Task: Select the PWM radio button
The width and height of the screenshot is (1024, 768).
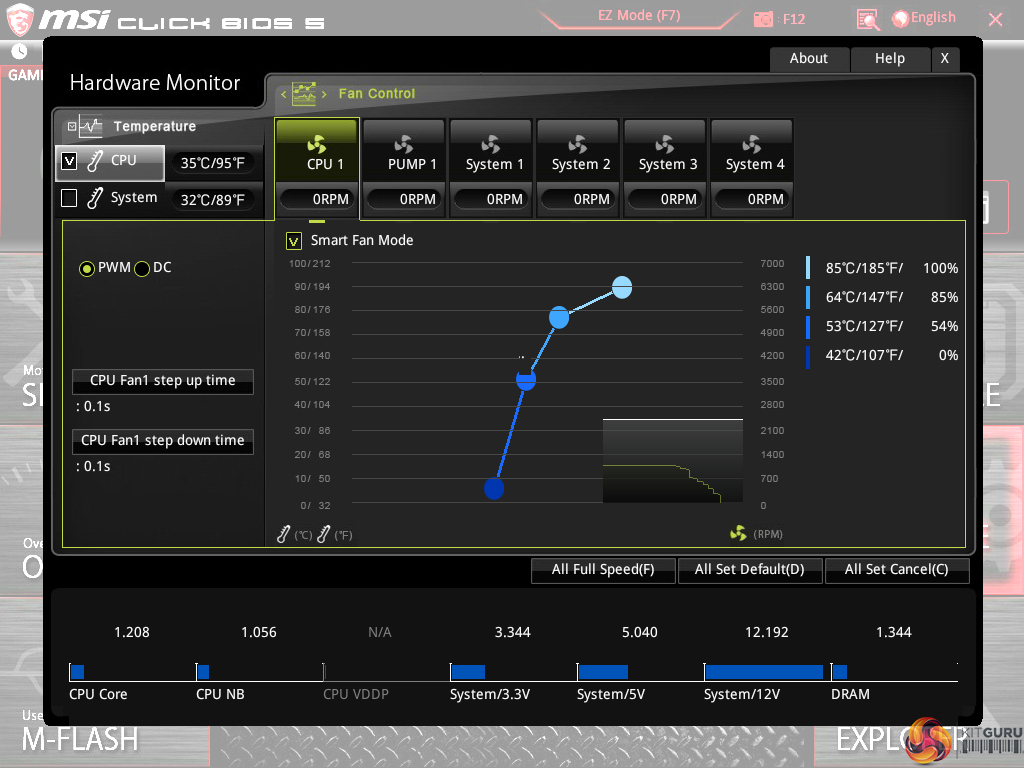Action: point(86,268)
